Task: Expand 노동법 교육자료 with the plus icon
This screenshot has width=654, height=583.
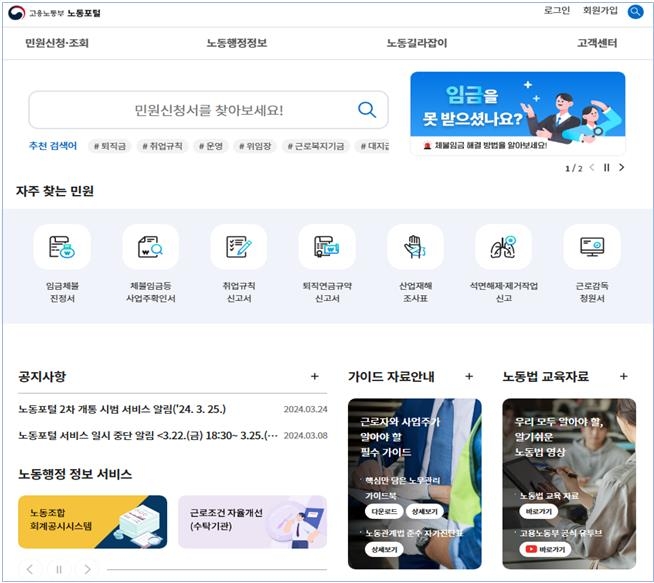Action: pyautogui.click(x=624, y=377)
